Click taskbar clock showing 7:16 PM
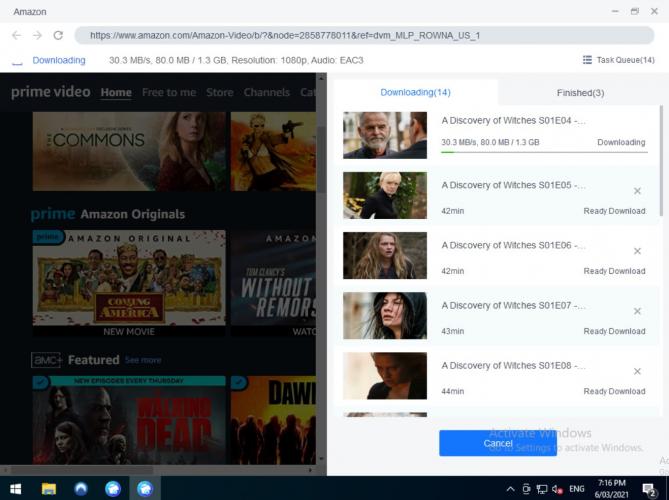Image resolution: width=669 pixels, height=500 pixels. (611, 489)
